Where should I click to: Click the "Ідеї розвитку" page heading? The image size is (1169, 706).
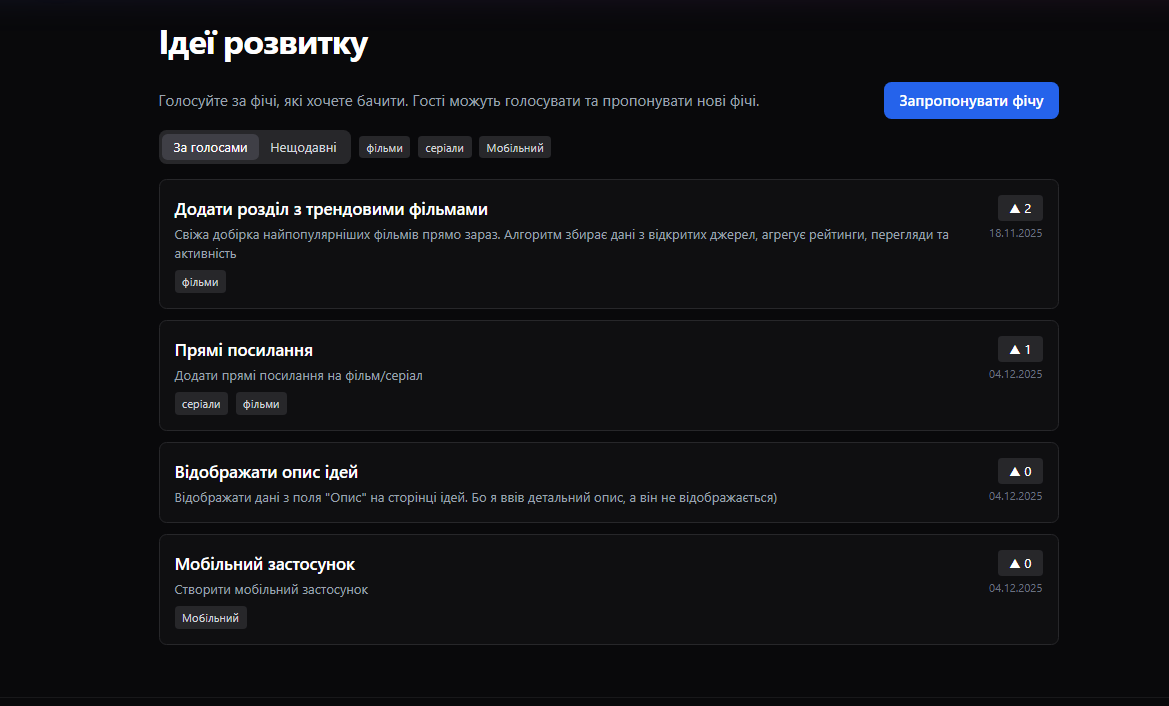click(x=263, y=44)
